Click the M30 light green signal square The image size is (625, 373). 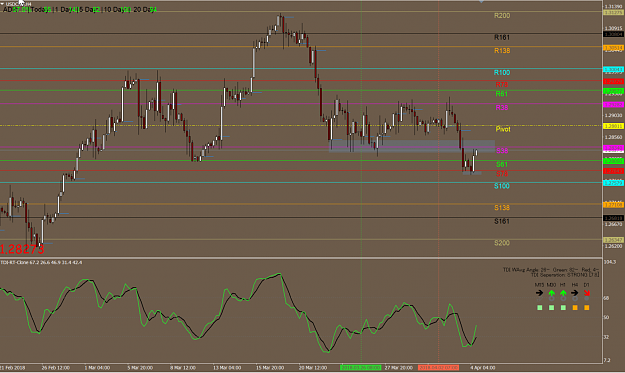point(551,308)
